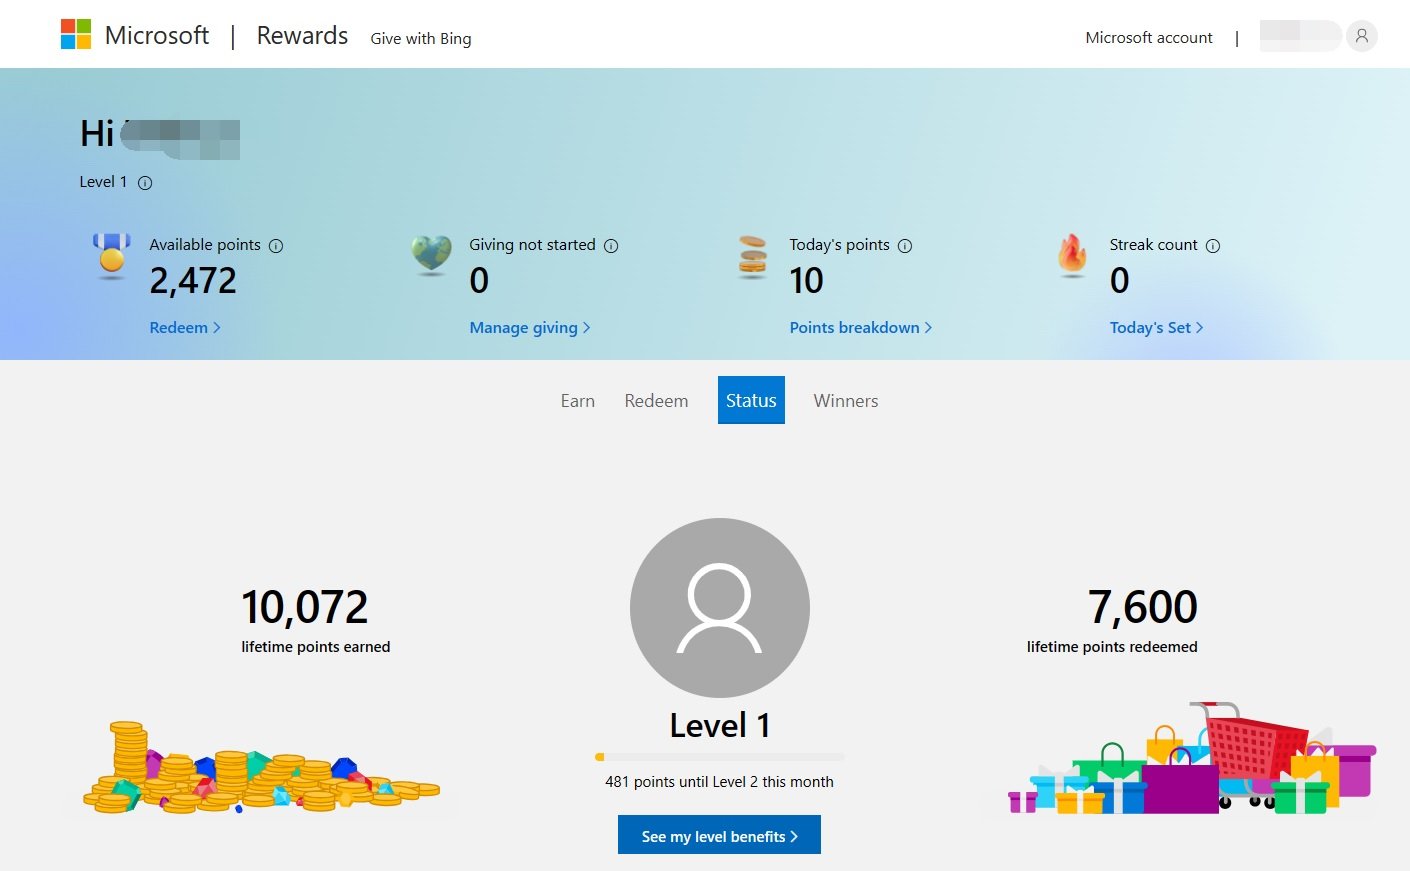The width and height of the screenshot is (1410, 871).
Task: Open the Today's Set link
Action: coord(1157,328)
